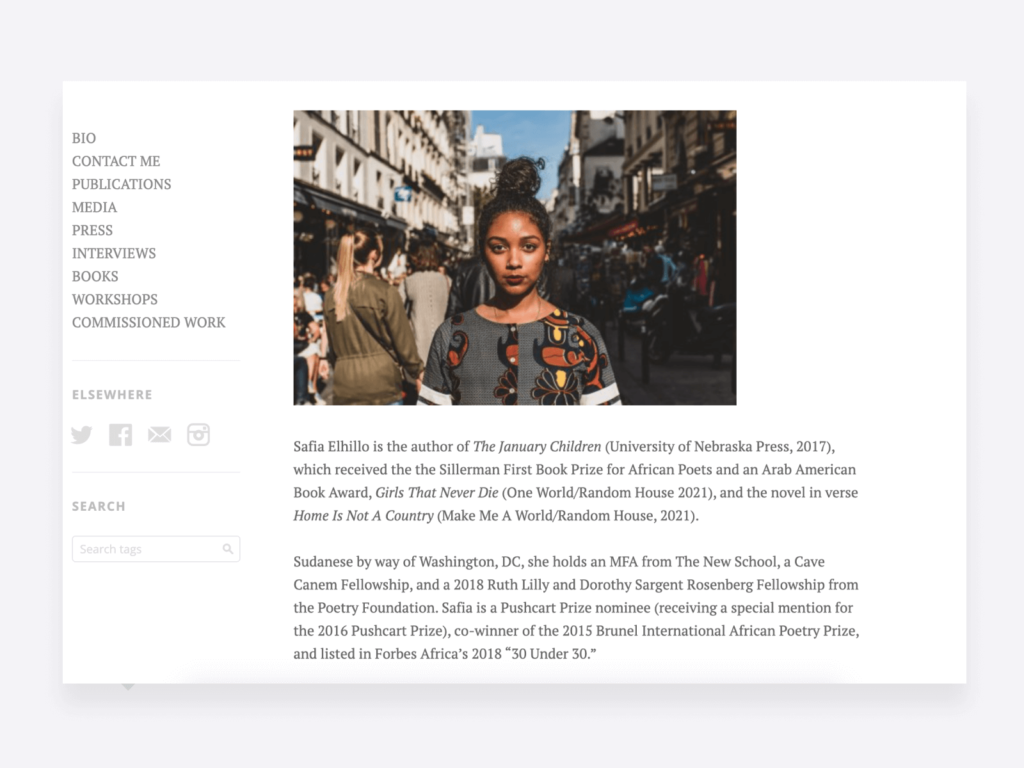Go to the BIO page

[84, 138]
